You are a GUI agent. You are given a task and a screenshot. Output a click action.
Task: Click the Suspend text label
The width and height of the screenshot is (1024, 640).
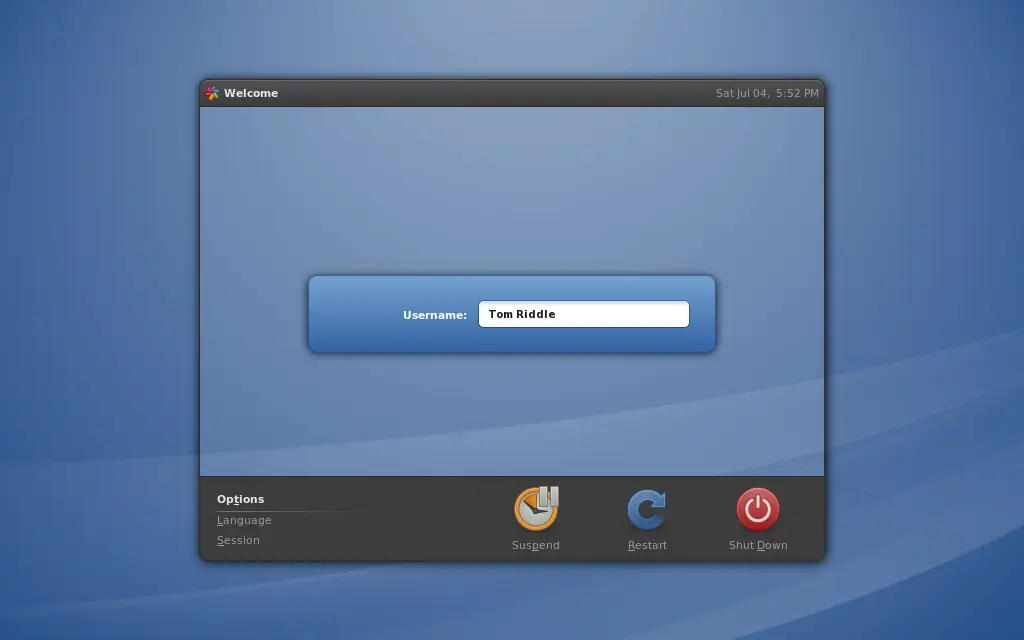[536, 545]
